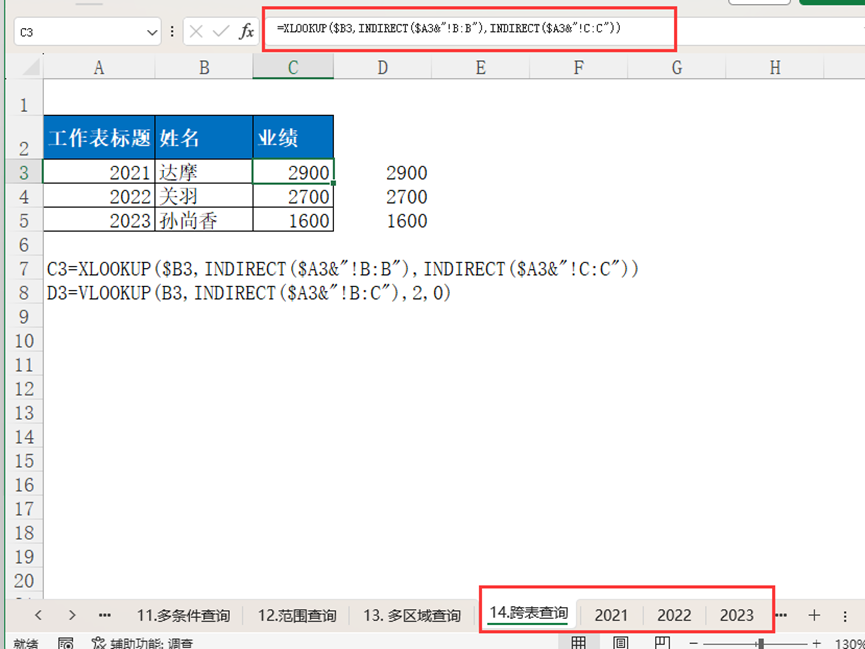The height and width of the screenshot is (649, 865).
Task: Select cell A4 with value 2022
Action: click(99, 196)
